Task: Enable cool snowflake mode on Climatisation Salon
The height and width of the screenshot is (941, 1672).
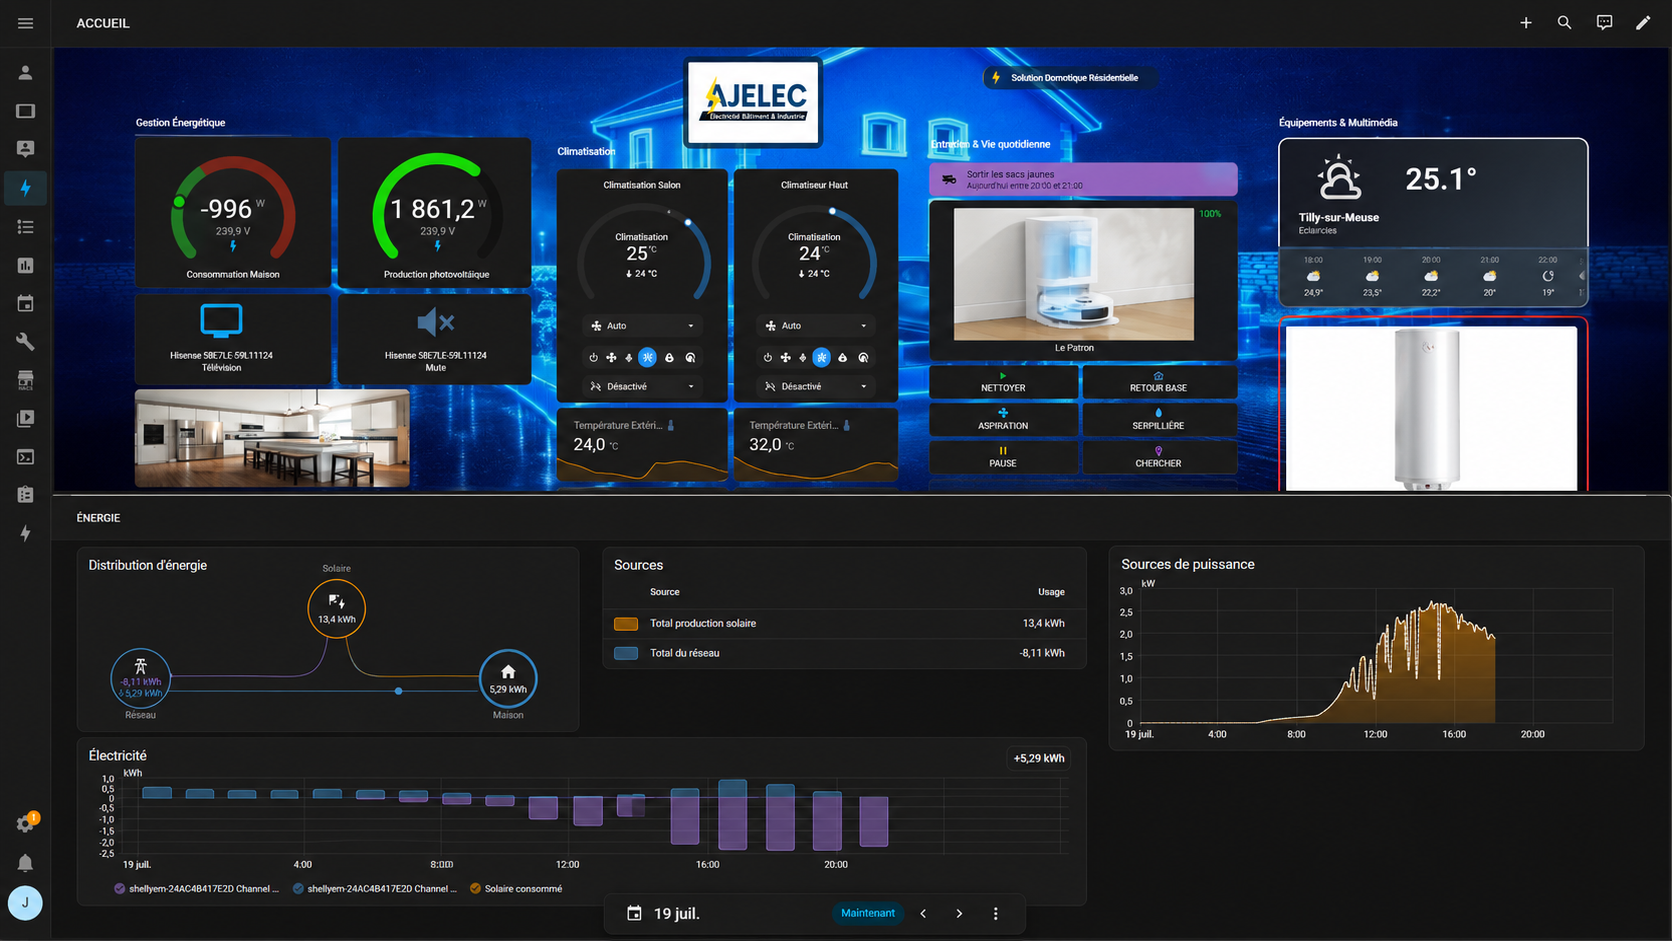Action: click(648, 357)
